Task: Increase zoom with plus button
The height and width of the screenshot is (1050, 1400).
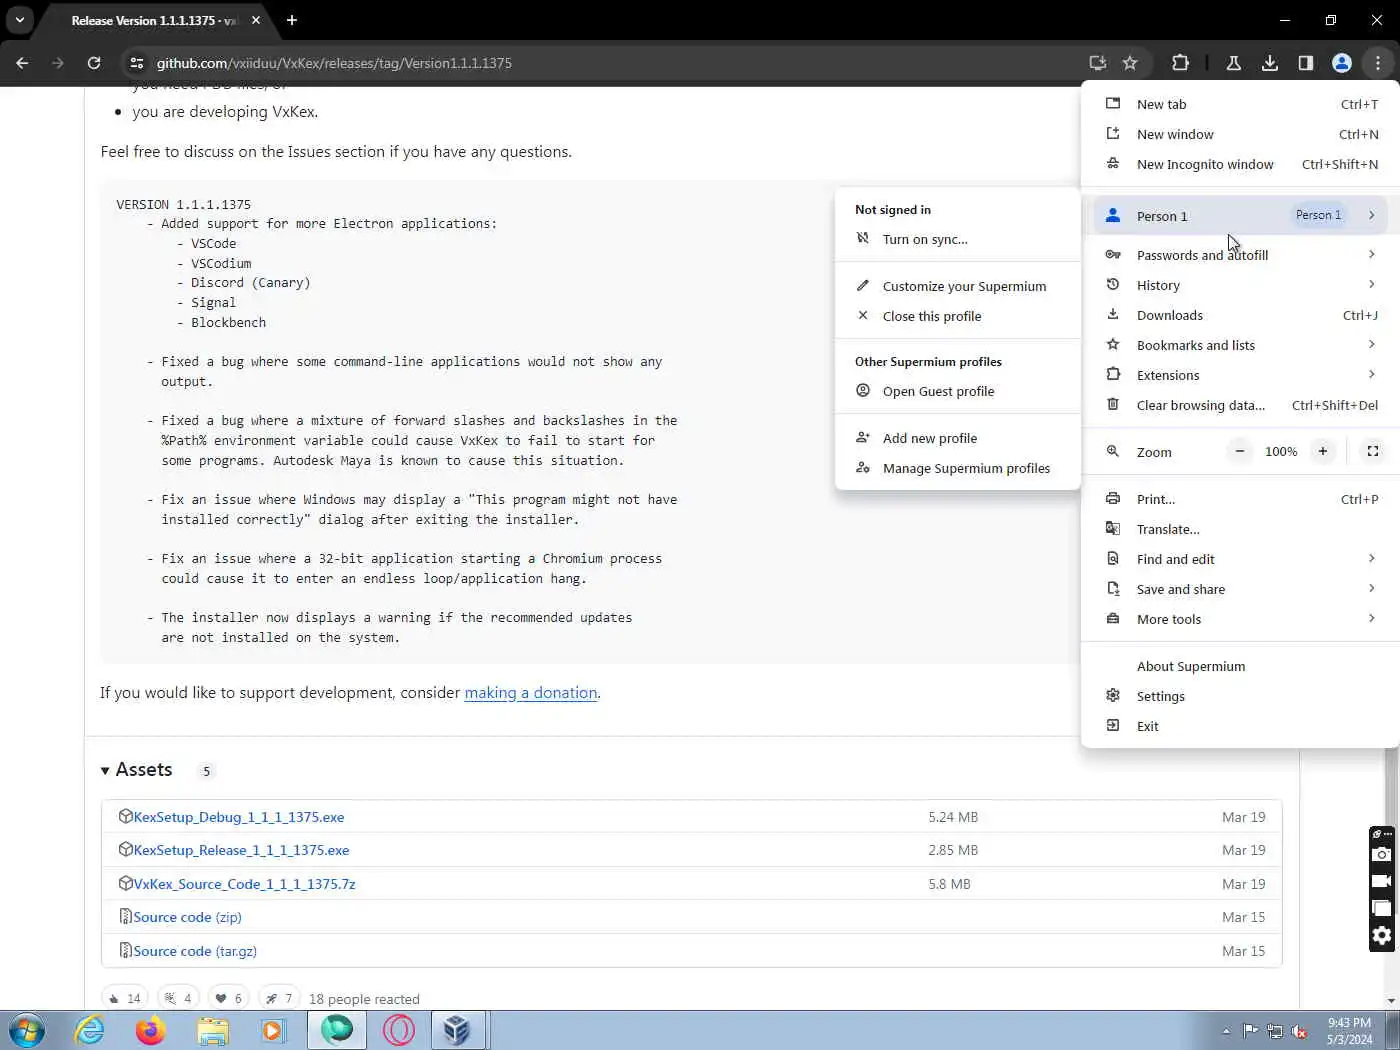Action: pos(1322,452)
